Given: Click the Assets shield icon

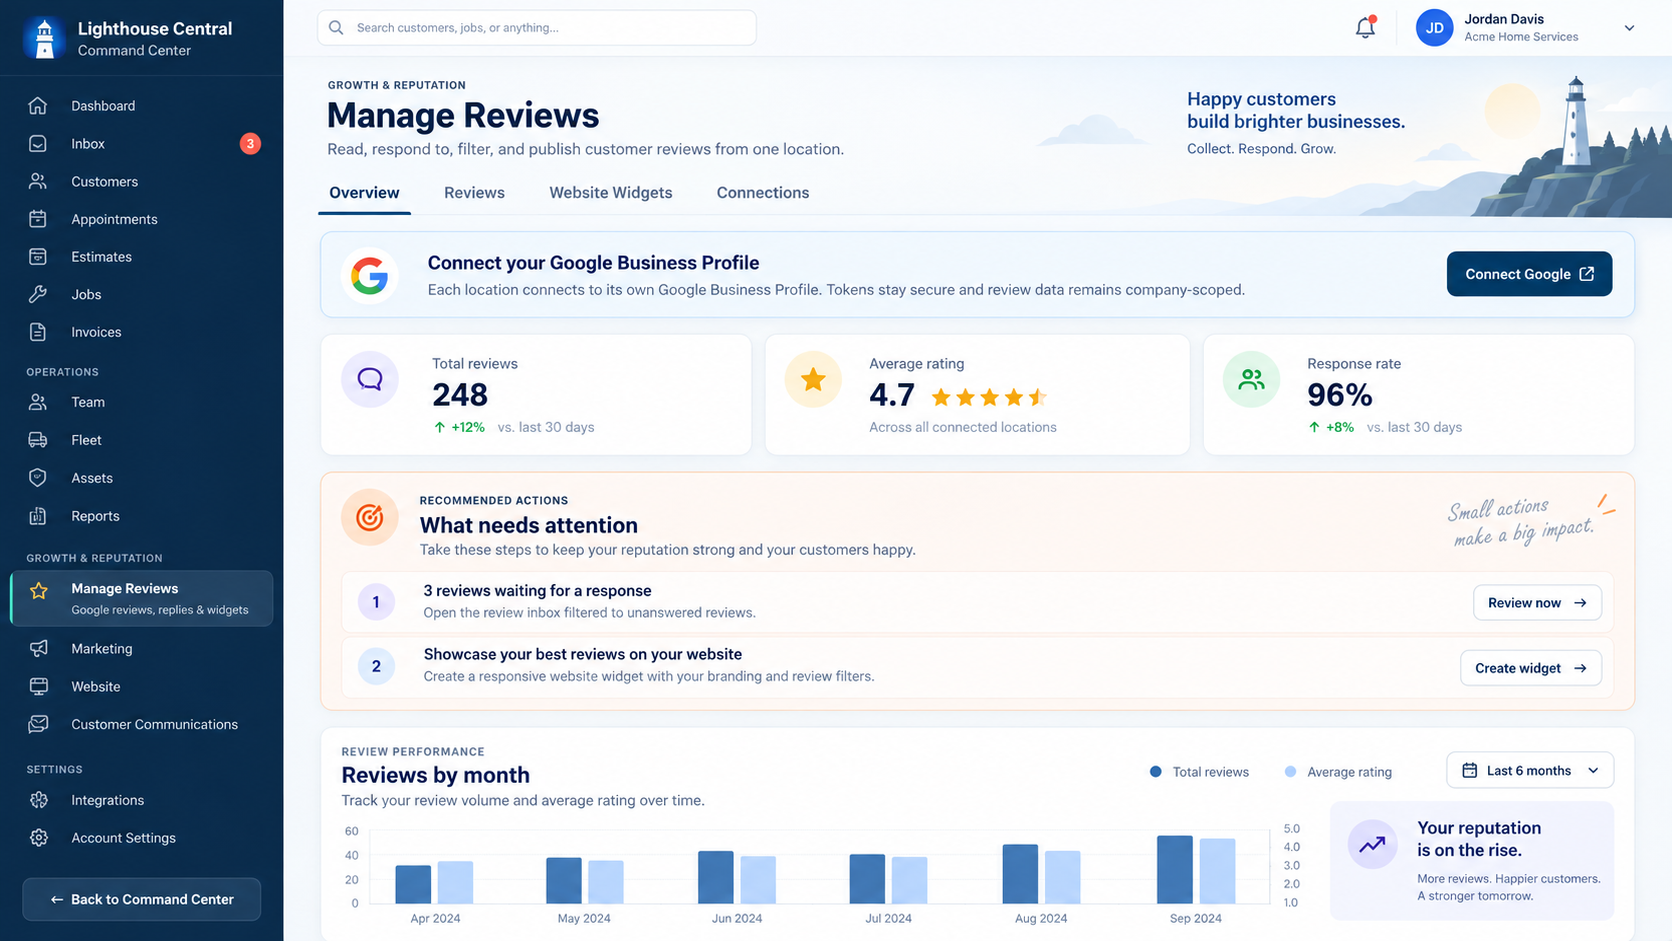Looking at the screenshot, I should click(x=38, y=478).
